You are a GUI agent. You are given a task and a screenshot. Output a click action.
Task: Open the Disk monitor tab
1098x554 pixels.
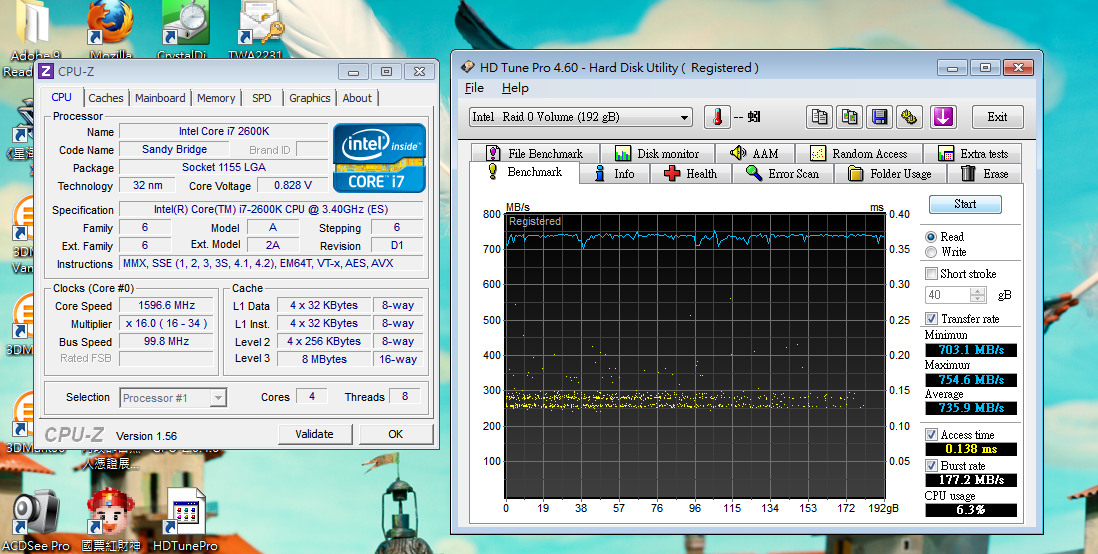(657, 153)
